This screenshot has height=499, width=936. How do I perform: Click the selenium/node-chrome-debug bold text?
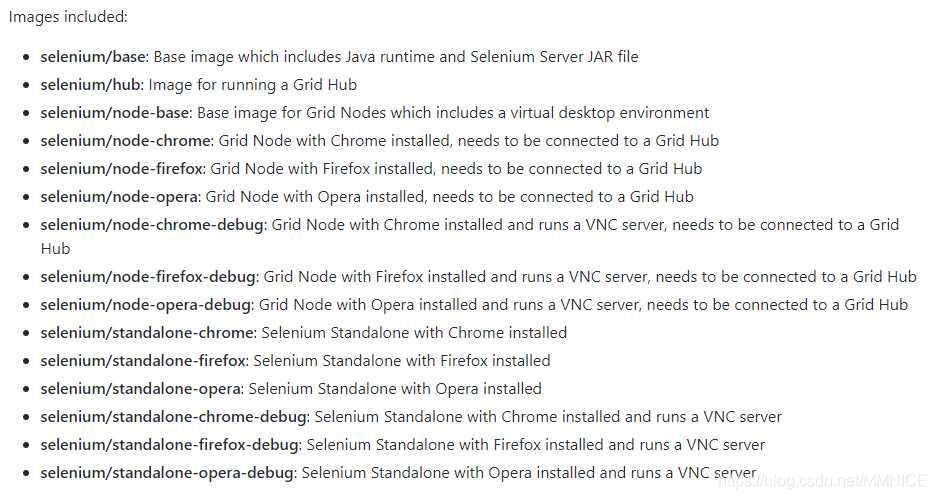152,225
